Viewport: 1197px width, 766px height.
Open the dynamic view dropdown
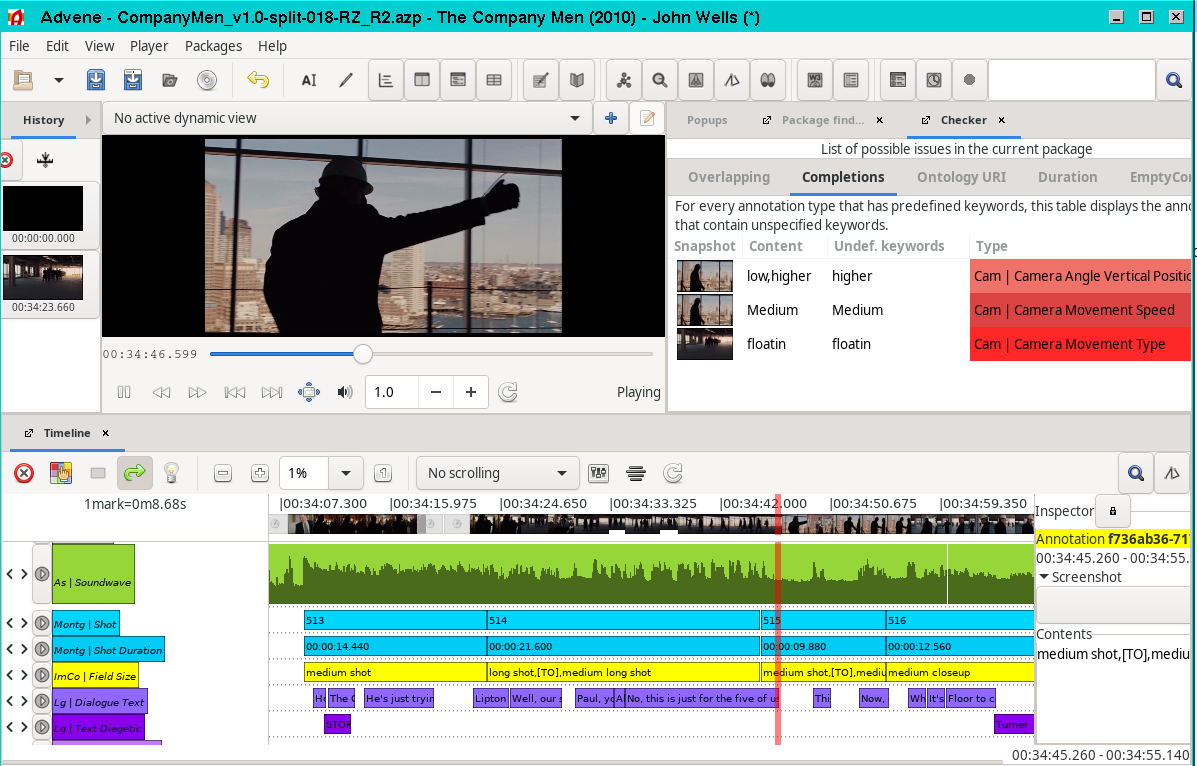tap(574, 118)
